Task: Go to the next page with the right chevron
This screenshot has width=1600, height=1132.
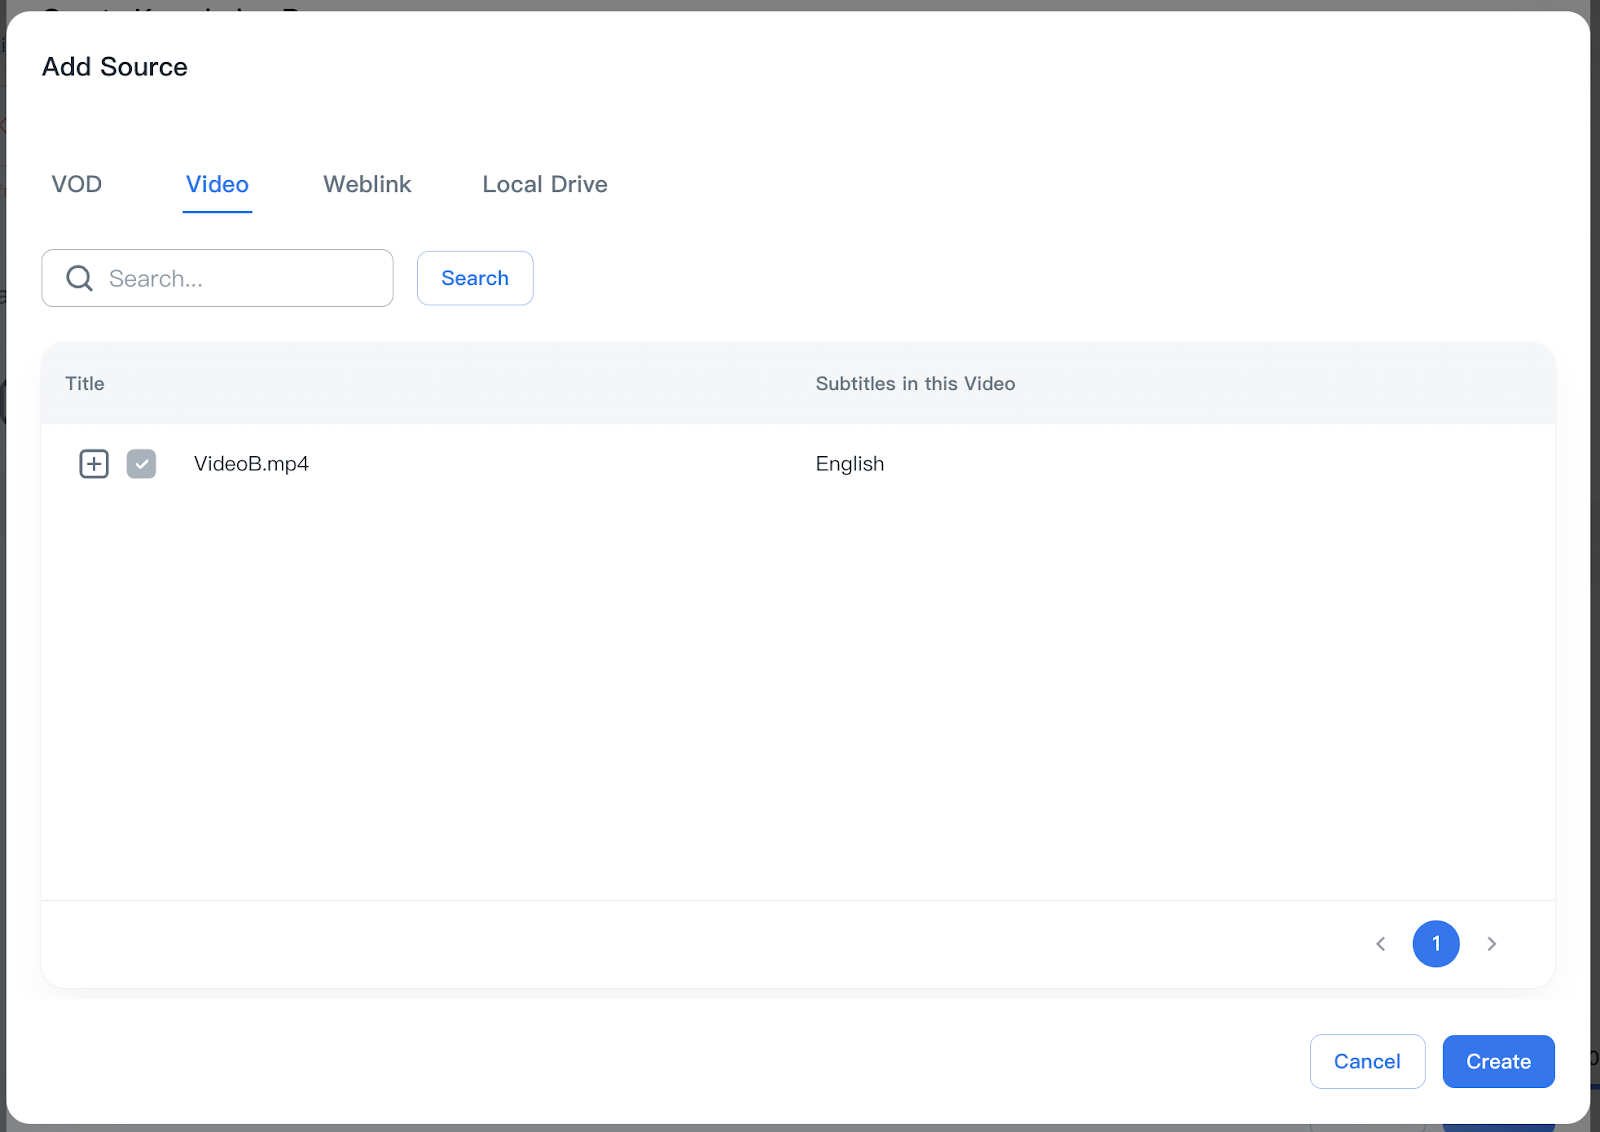Action: (x=1492, y=943)
